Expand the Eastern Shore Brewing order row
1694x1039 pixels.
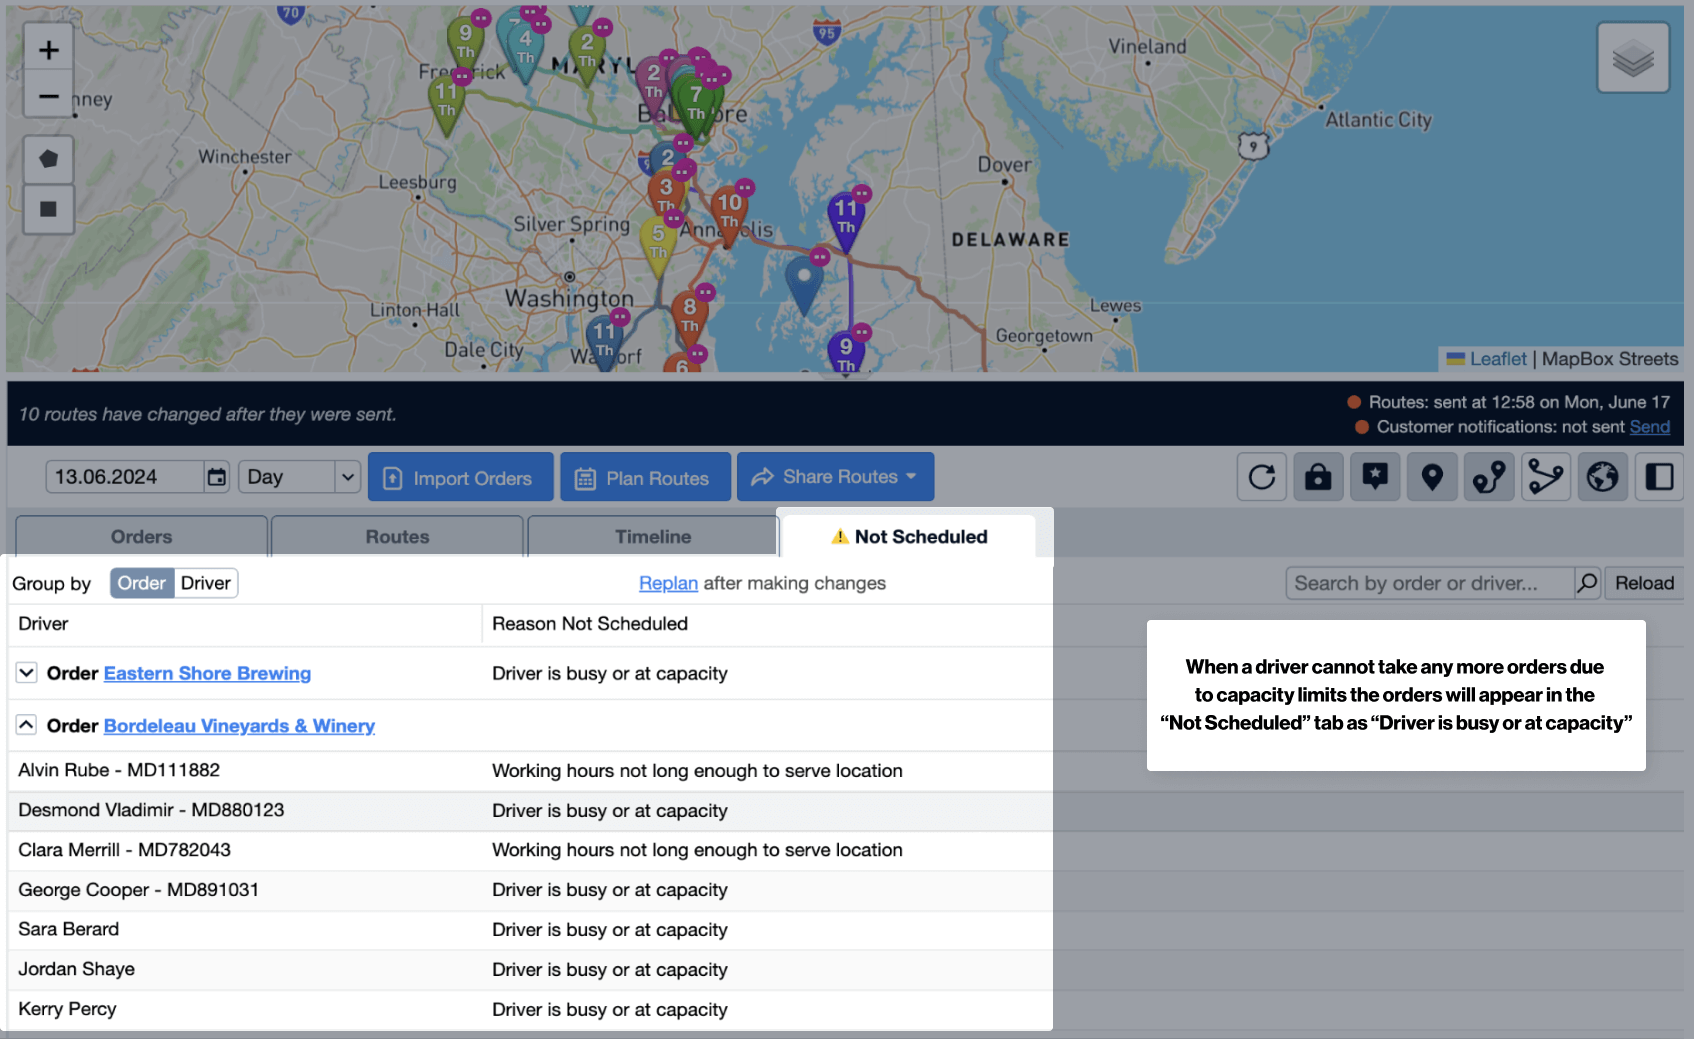tap(26, 673)
